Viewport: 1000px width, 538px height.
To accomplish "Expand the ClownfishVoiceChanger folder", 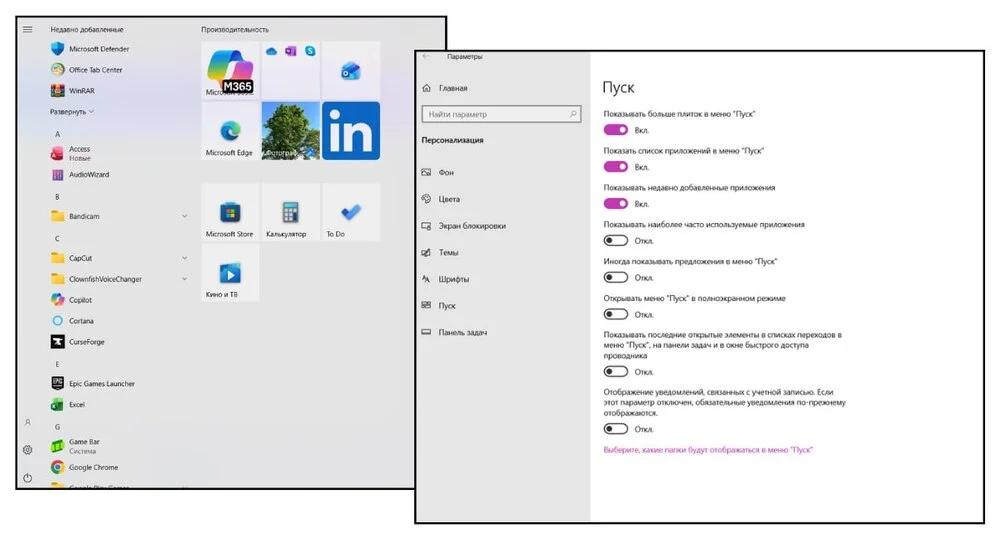I will pos(184,279).
